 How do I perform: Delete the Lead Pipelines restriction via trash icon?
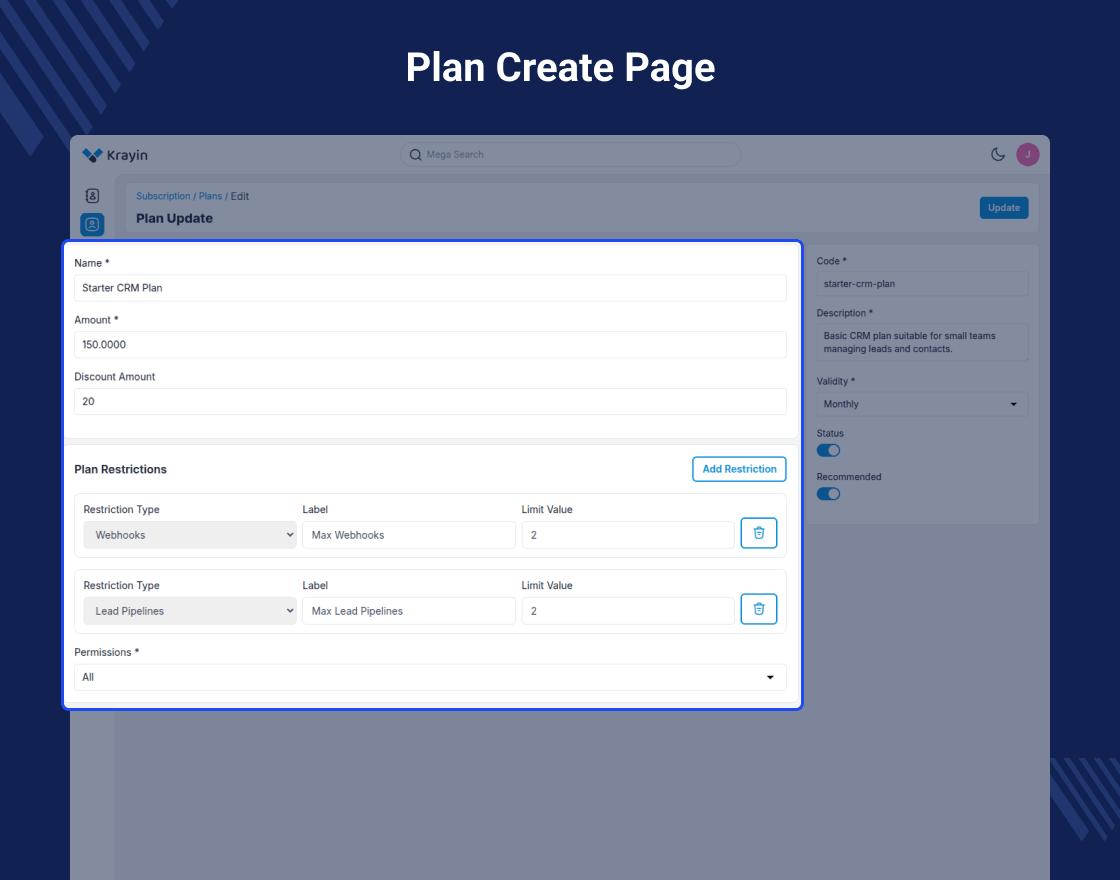(x=758, y=609)
